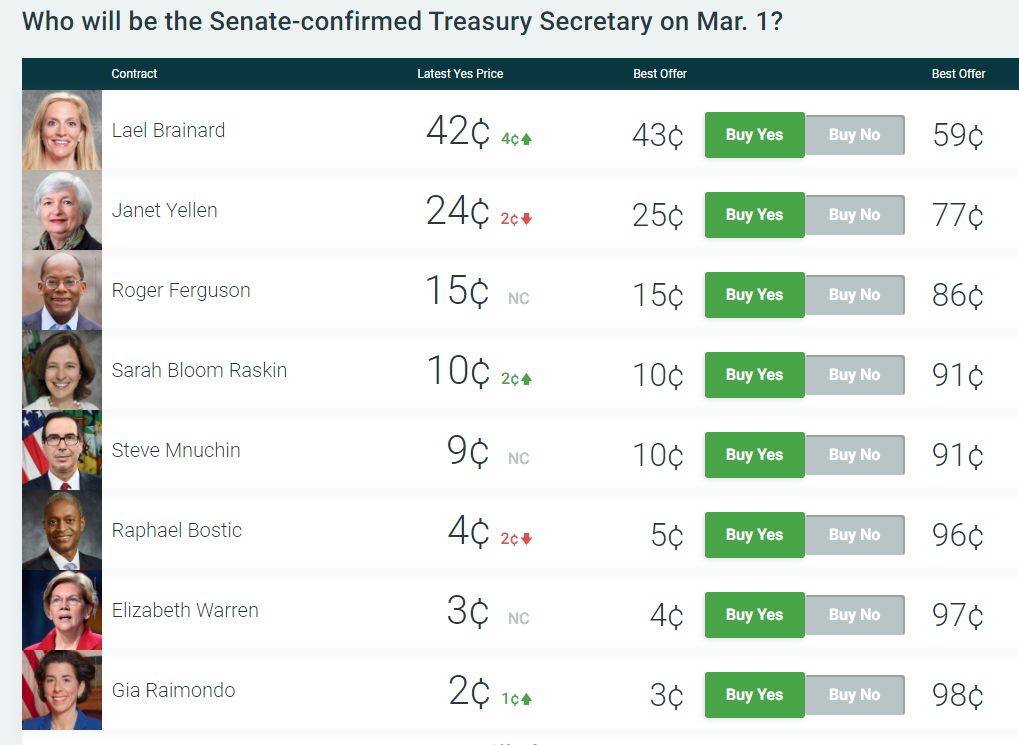Open Janet Yellen's photo thumbnail

click(x=62, y=210)
